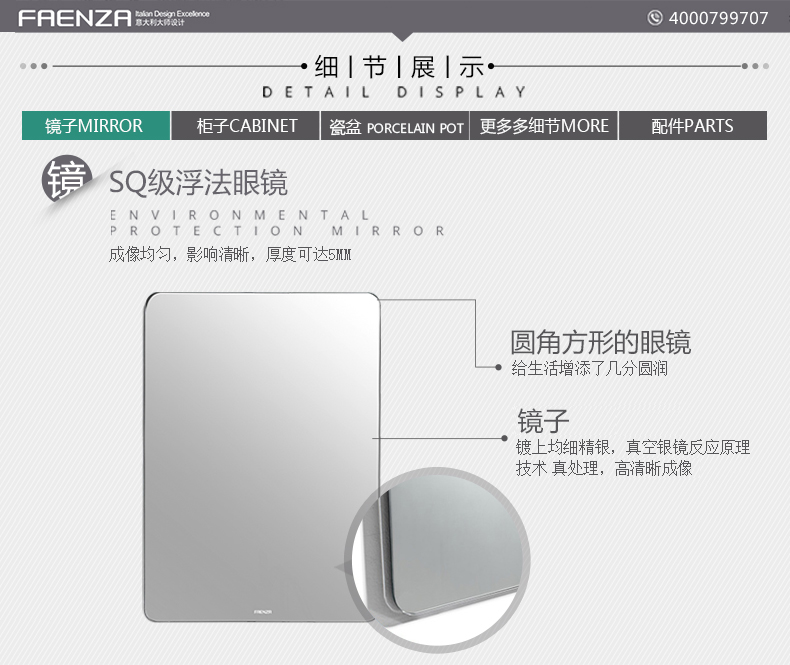Go to the 更多多细节MORE tab

[544, 125]
